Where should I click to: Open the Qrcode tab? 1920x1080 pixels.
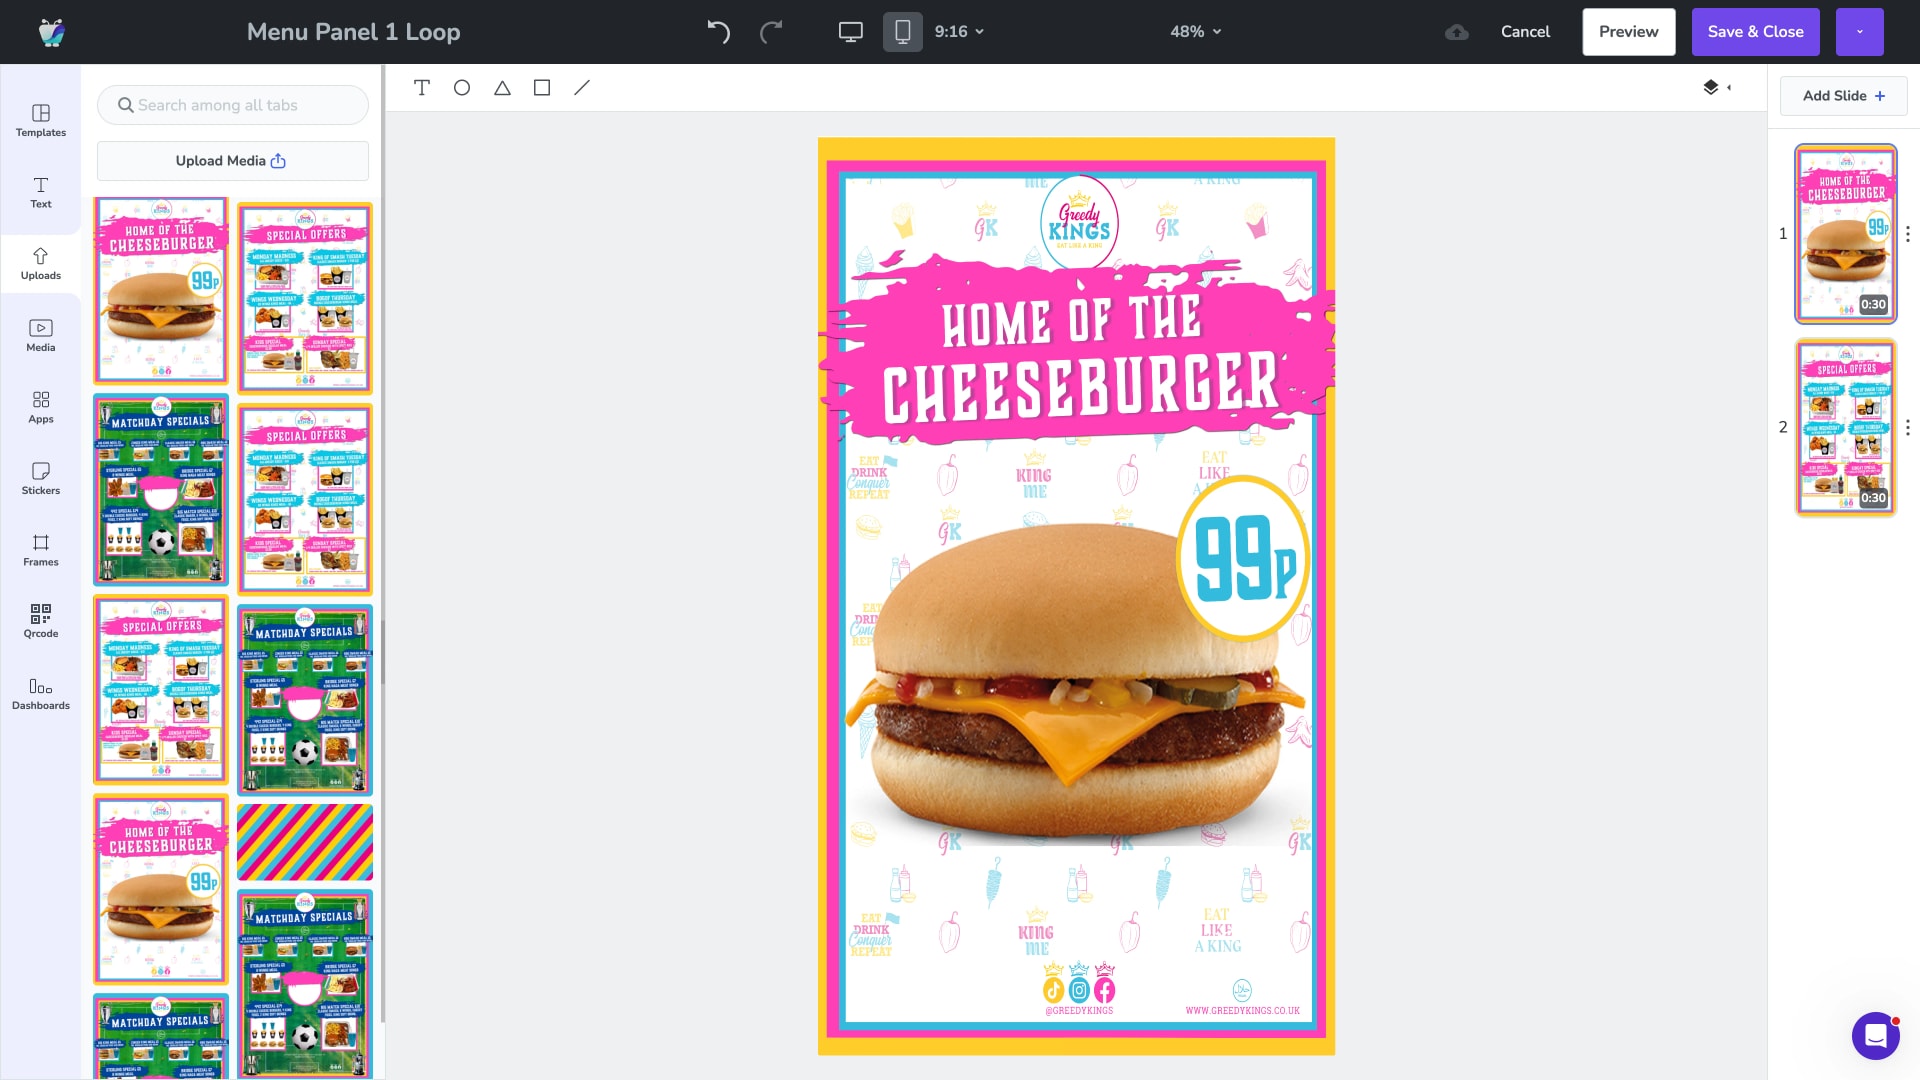pyautogui.click(x=41, y=622)
